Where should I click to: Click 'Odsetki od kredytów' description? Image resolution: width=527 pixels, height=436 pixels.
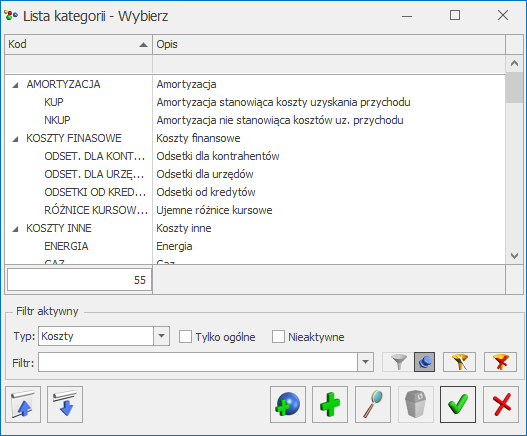[x=206, y=192]
